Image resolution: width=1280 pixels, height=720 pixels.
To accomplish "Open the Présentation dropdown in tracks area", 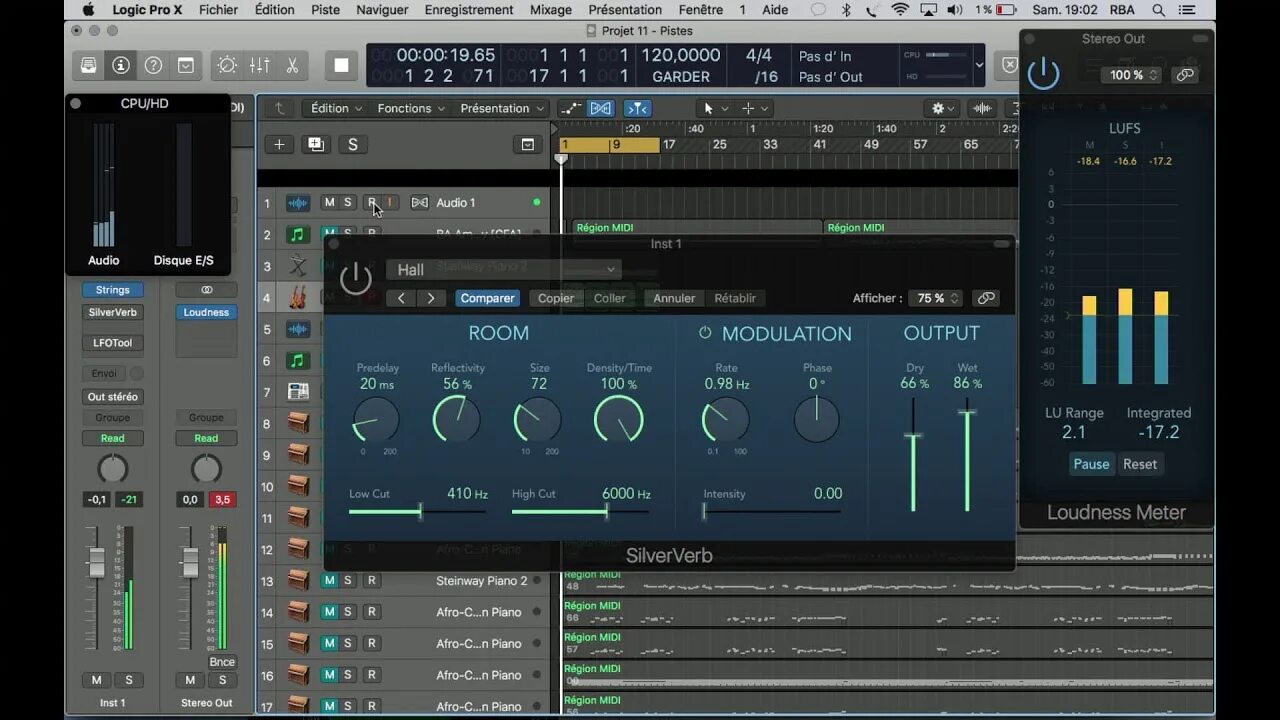I will [x=502, y=108].
